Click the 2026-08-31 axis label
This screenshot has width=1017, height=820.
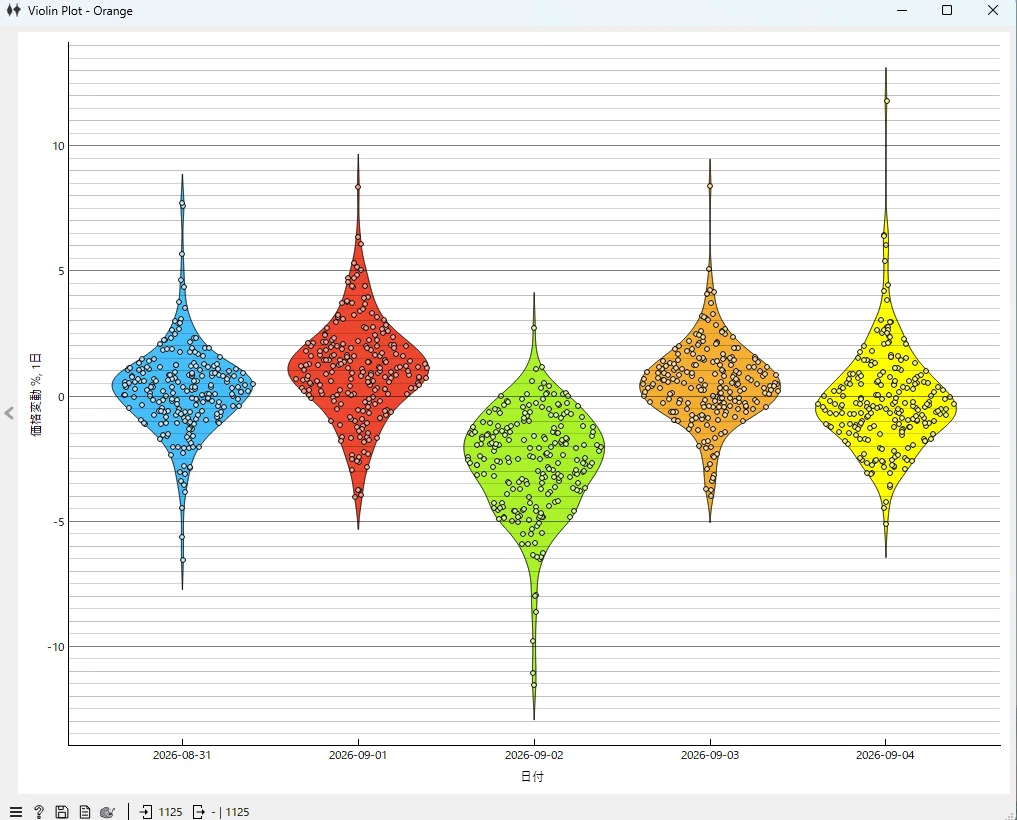coord(182,755)
